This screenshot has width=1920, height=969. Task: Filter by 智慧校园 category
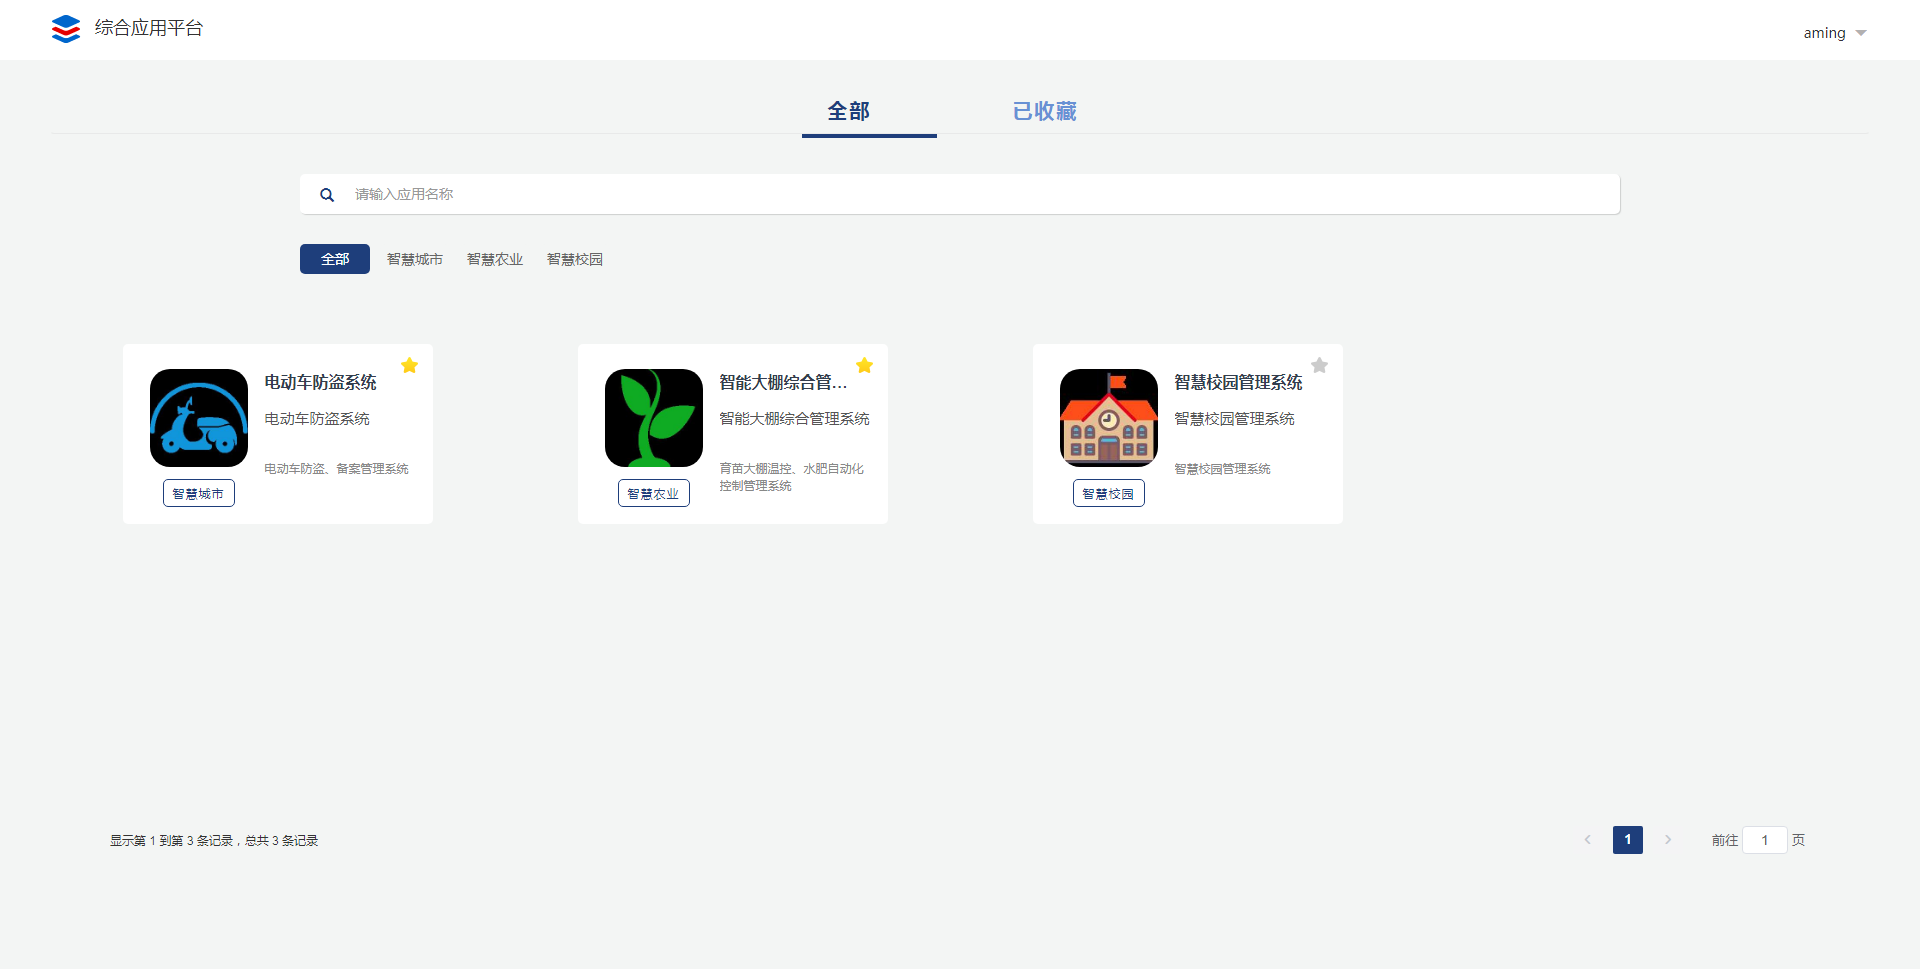575,259
